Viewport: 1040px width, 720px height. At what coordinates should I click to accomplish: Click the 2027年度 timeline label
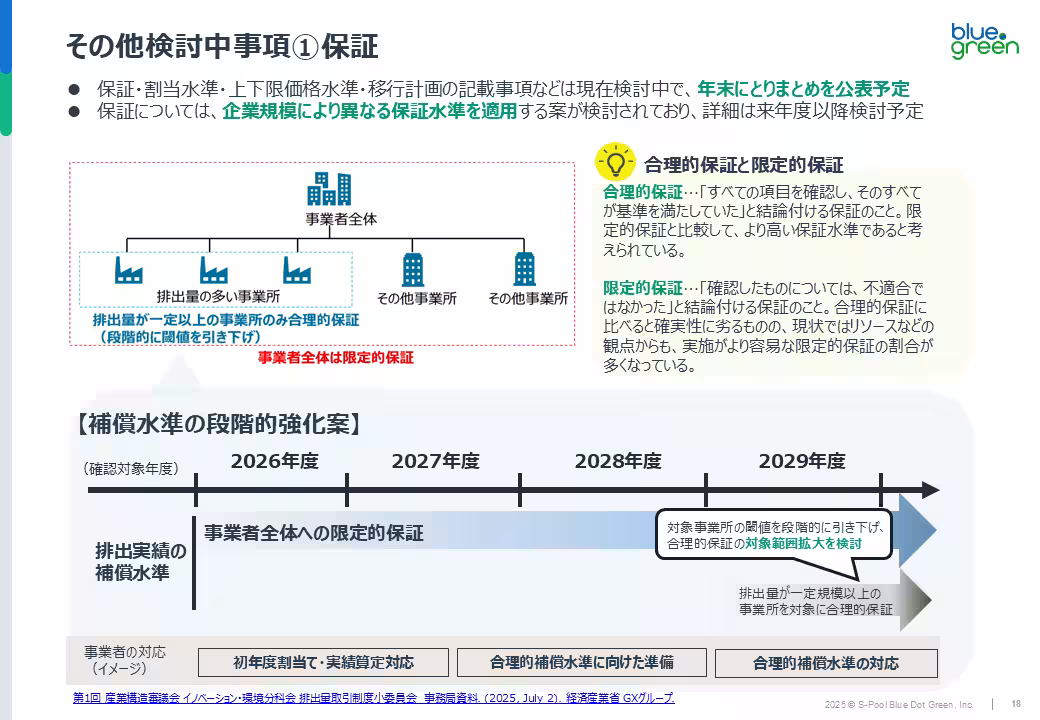(435, 461)
